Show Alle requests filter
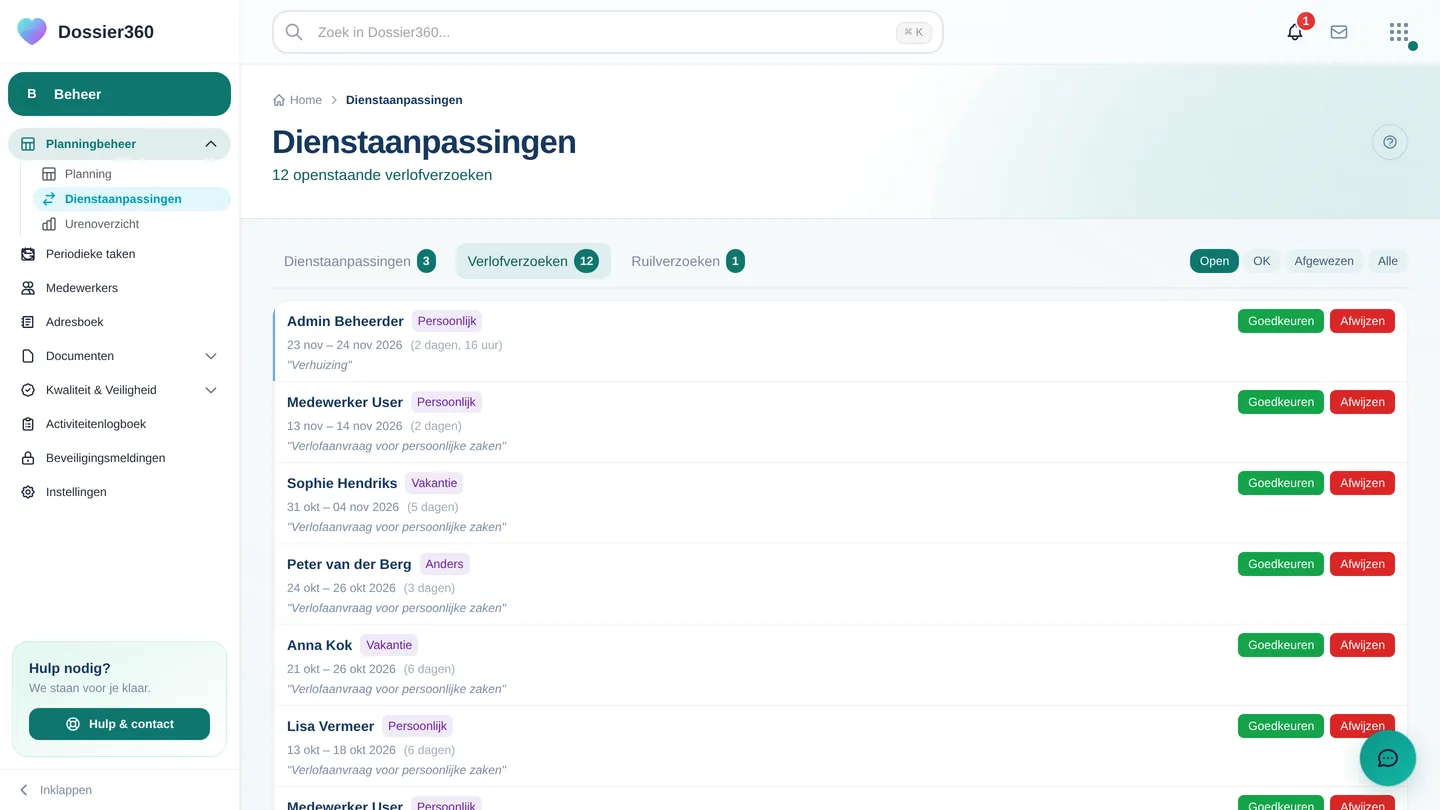Screen dimensions: 1440x810 tap(1388, 261)
